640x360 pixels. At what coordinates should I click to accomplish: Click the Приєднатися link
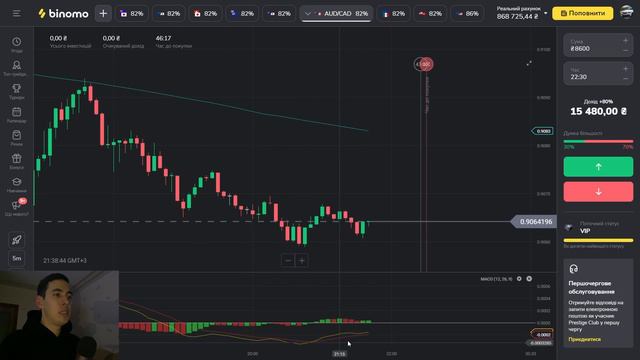[584, 339]
